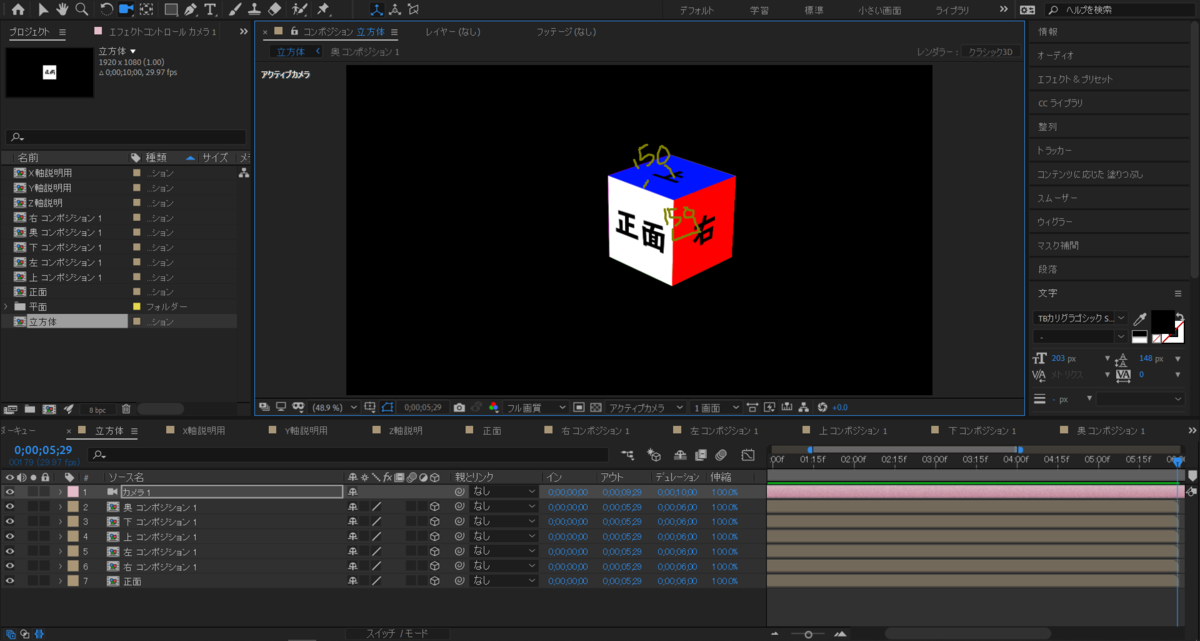
Task: Select the Rotation tool
Action: [106, 9]
